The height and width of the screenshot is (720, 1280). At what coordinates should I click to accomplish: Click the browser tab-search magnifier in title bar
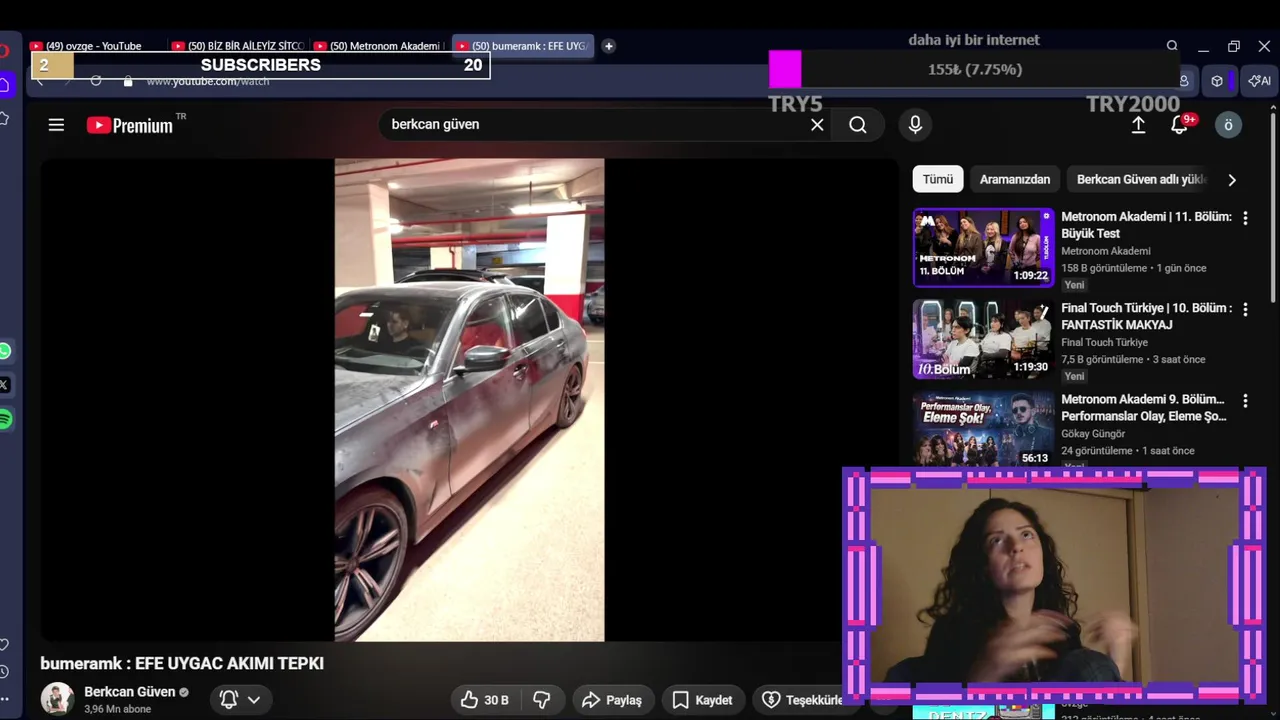pos(1172,46)
